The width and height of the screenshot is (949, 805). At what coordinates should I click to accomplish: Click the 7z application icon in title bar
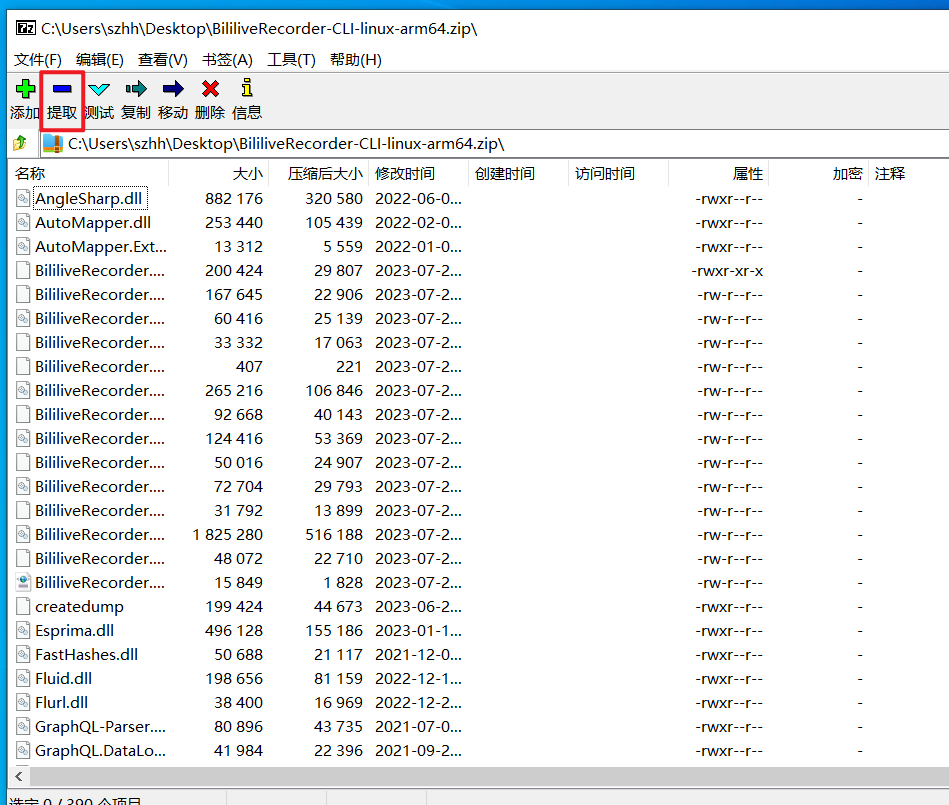(x=25, y=28)
